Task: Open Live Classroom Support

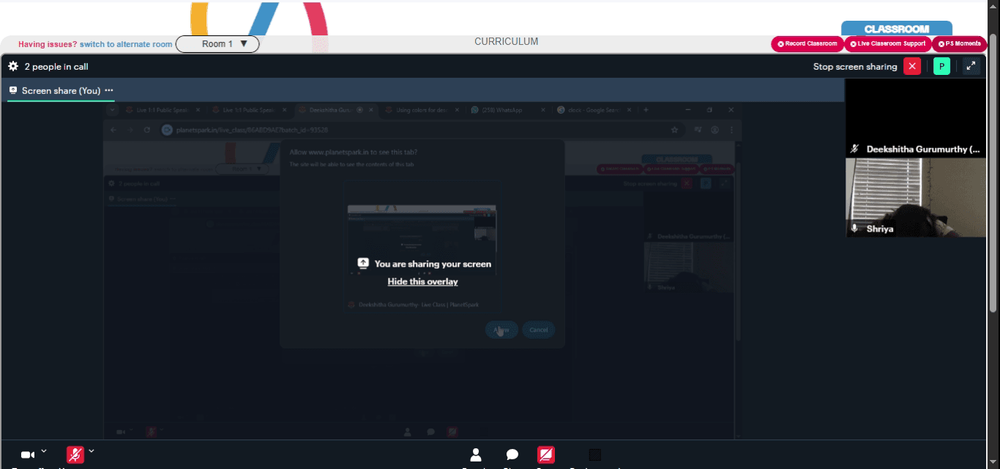Action: pyautogui.click(x=887, y=44)
